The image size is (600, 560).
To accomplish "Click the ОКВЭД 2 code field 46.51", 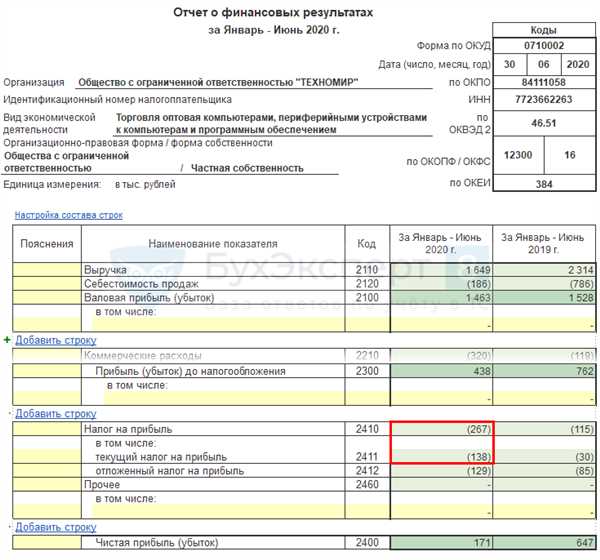I will click(x=544, y=122).
